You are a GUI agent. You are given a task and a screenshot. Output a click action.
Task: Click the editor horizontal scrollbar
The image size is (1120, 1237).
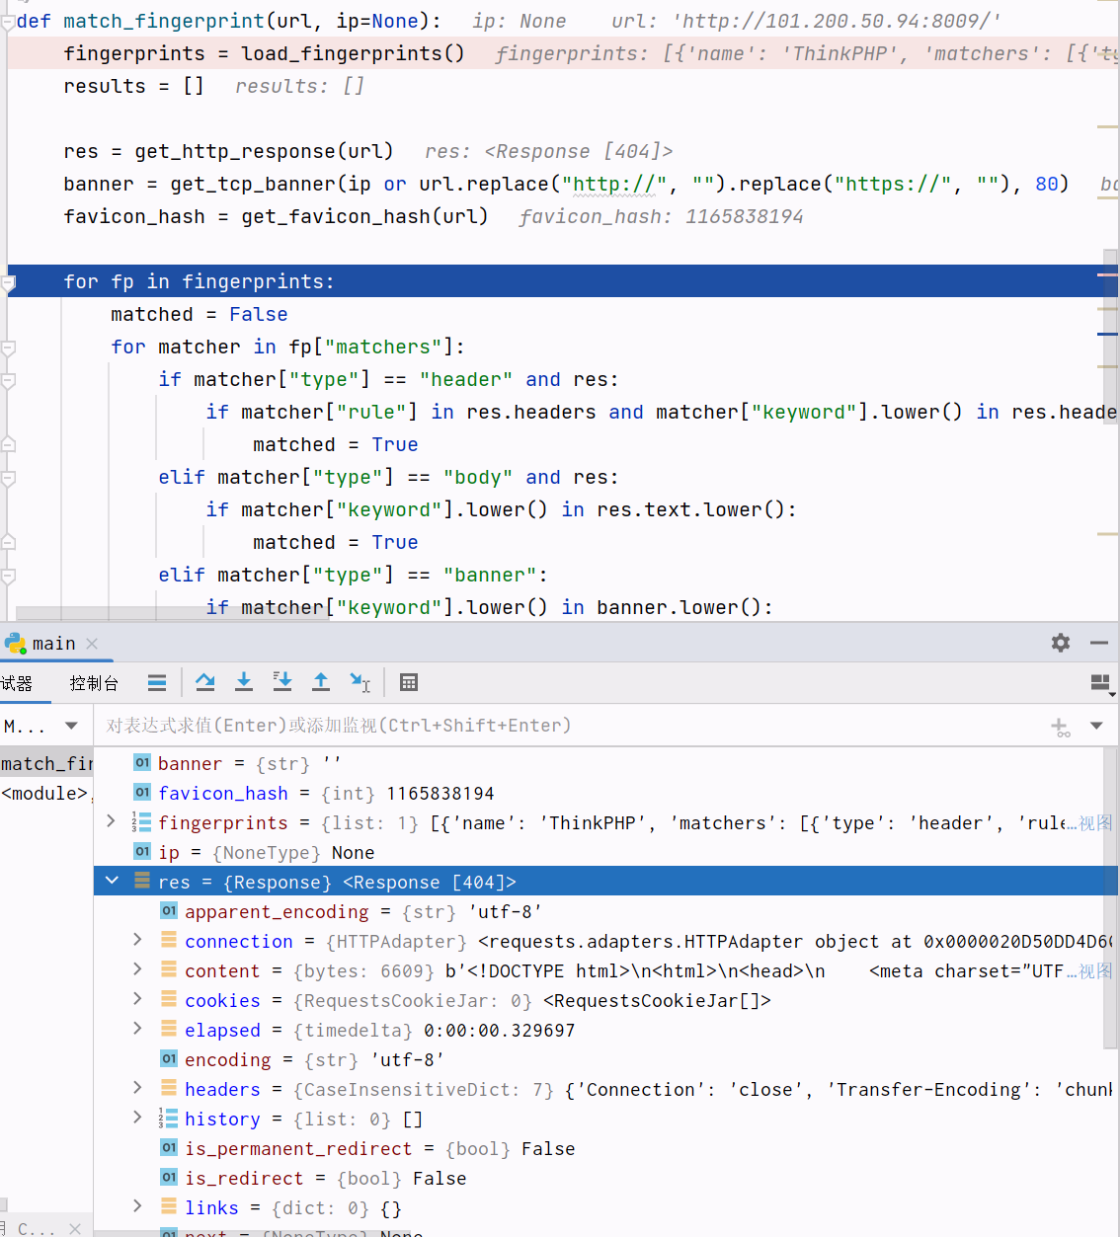coord(172,613)
